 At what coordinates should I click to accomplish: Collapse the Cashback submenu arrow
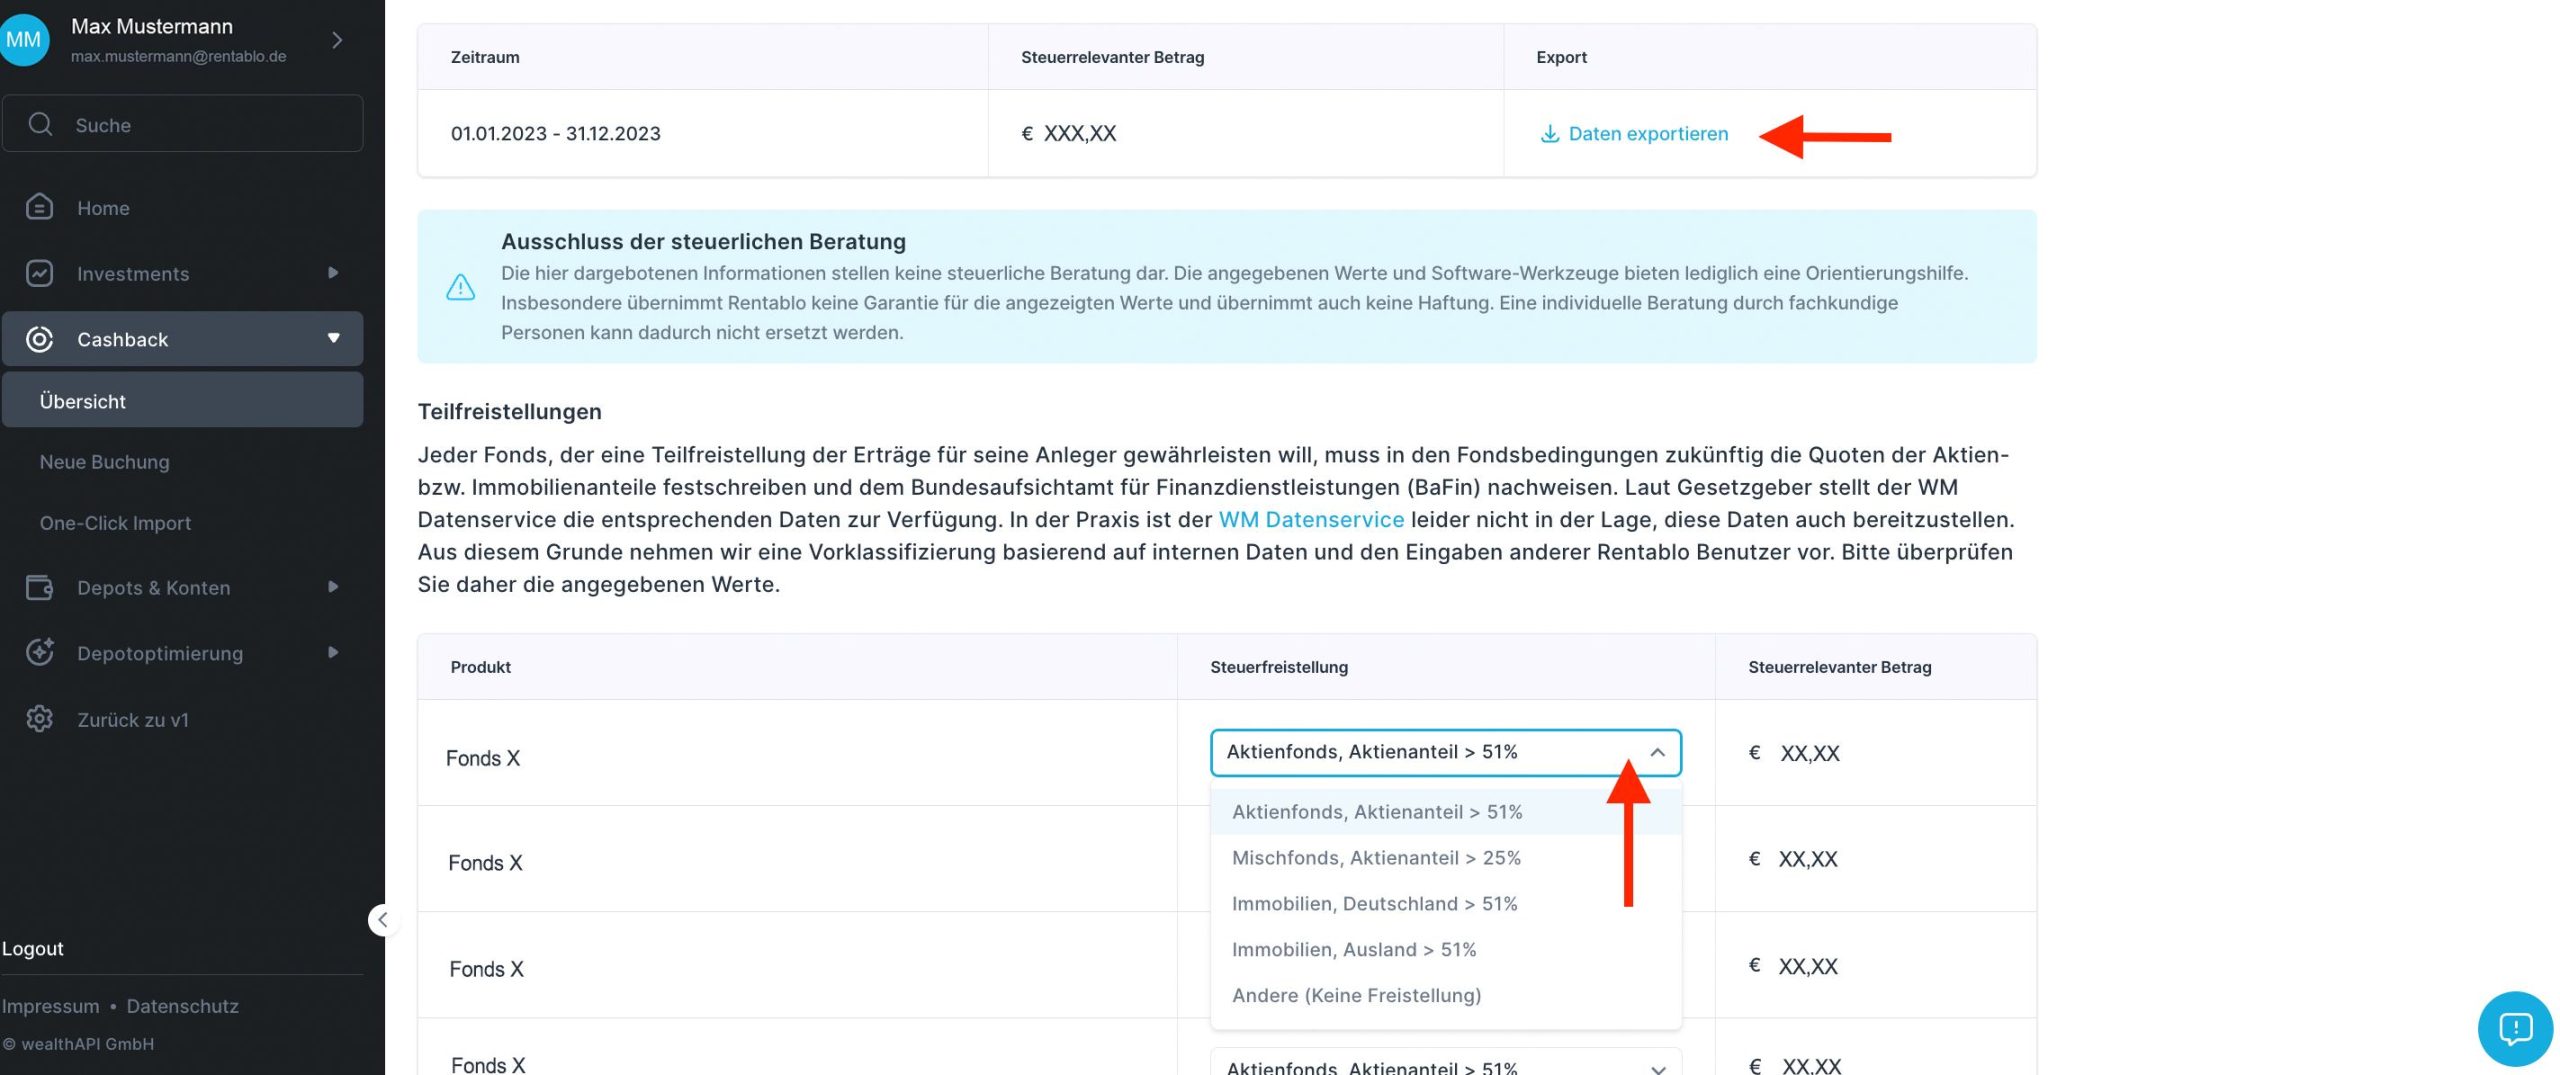pos(333,338)
